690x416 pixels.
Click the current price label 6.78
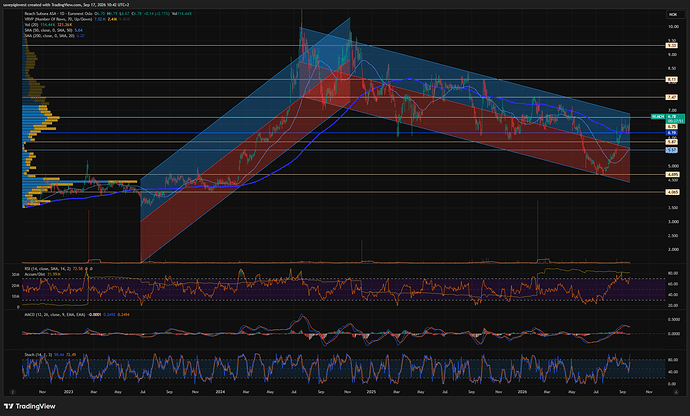point(675,117)
